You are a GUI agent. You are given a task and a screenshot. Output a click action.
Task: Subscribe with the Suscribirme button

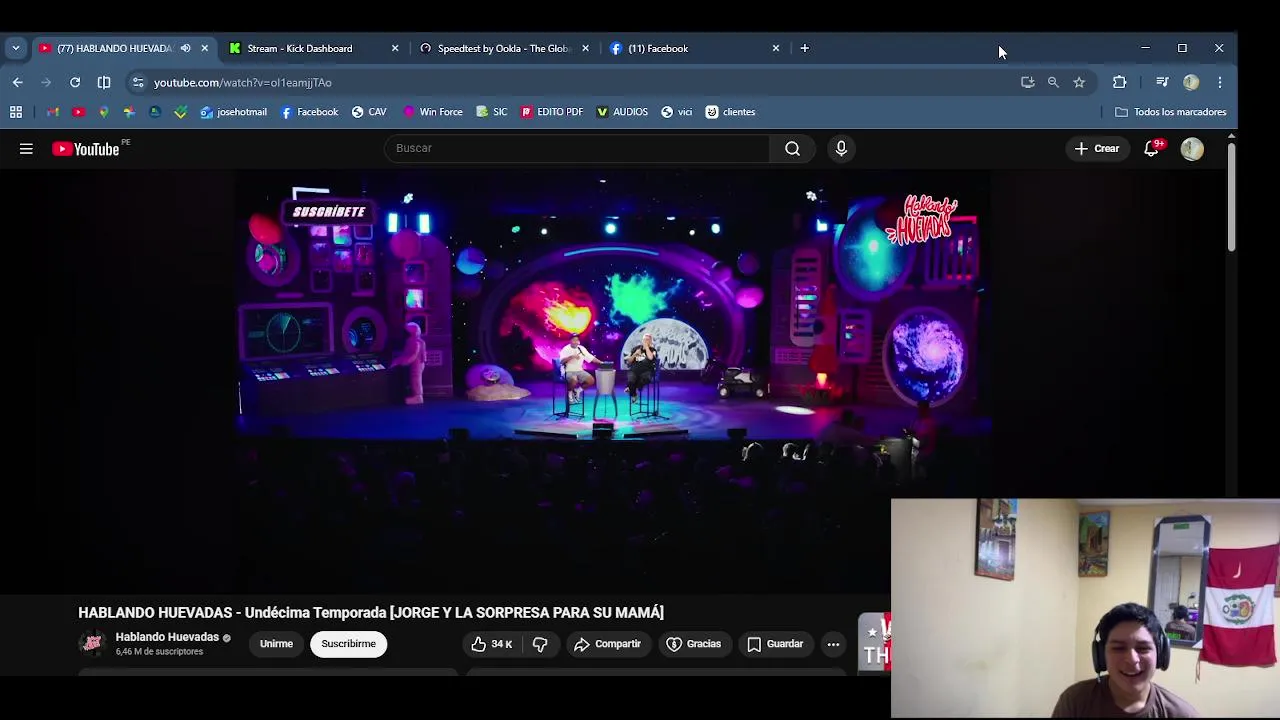[348, 644]
